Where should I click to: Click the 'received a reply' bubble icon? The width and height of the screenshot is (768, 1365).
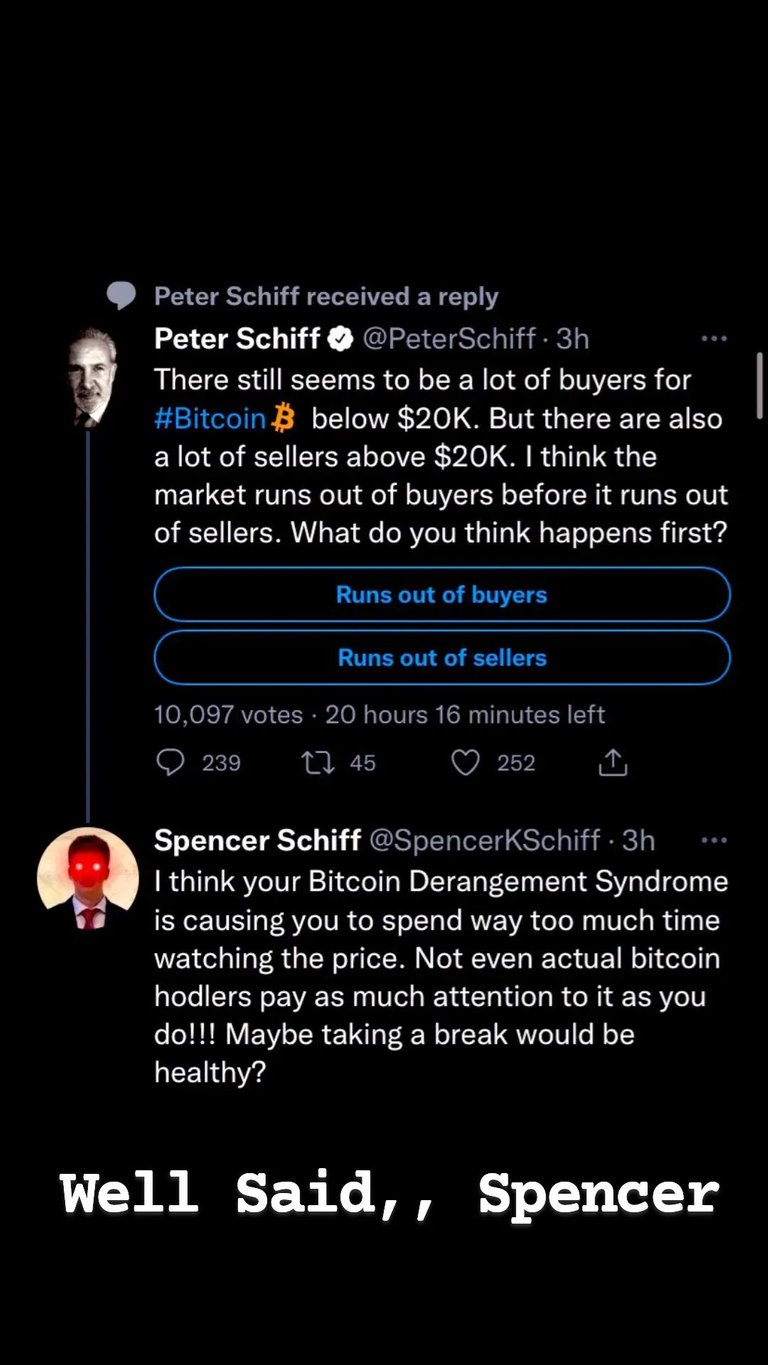(x=121, y=296)
